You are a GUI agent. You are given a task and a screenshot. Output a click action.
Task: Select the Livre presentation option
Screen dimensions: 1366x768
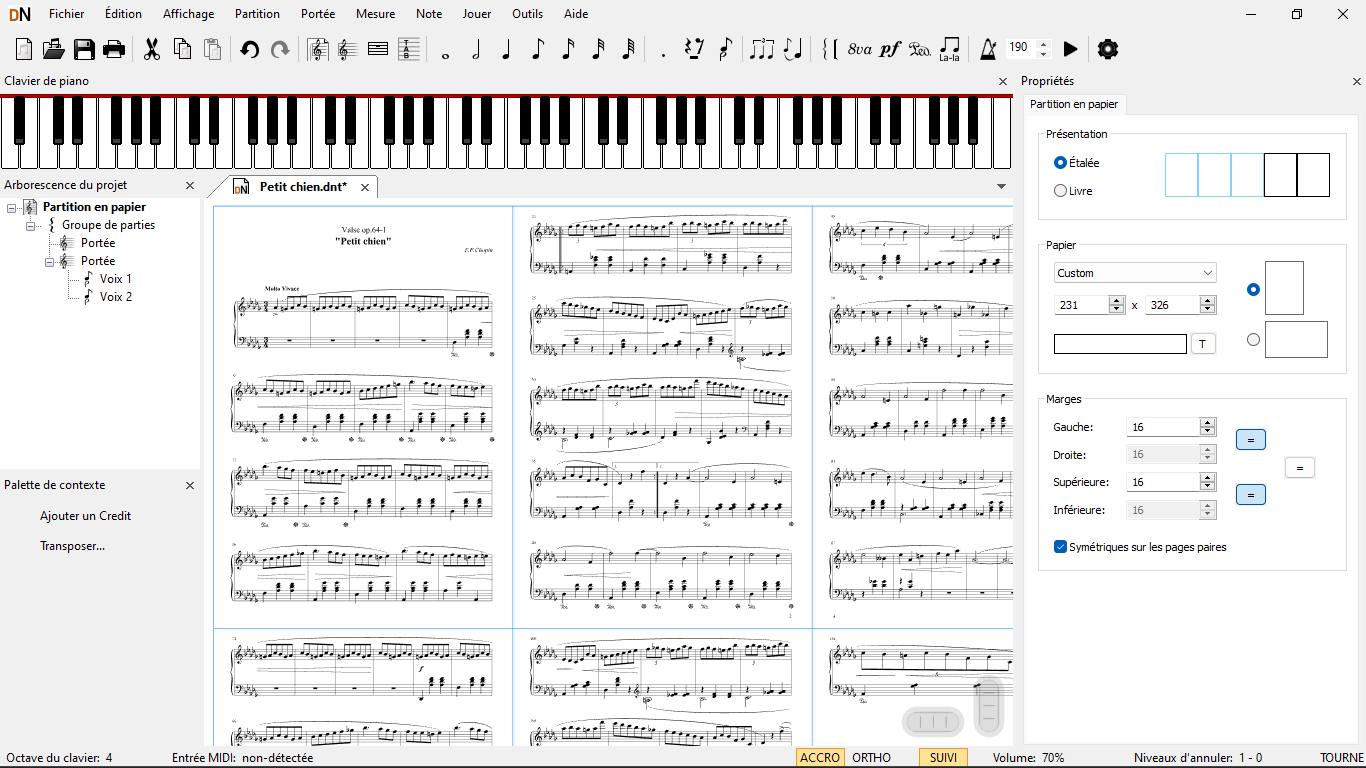click(x=1073, y=190)
